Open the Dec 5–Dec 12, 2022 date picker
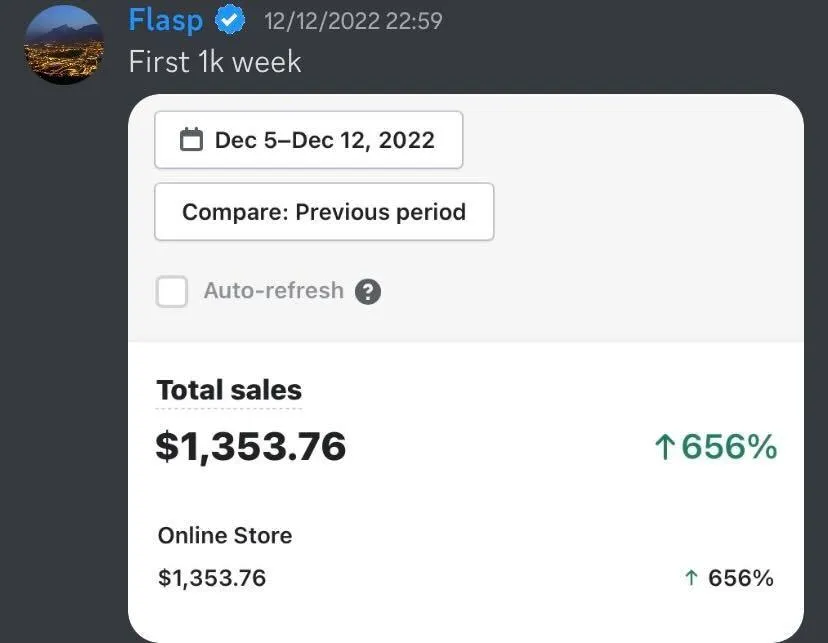The image size is (828, 643). tap(309, 140)
